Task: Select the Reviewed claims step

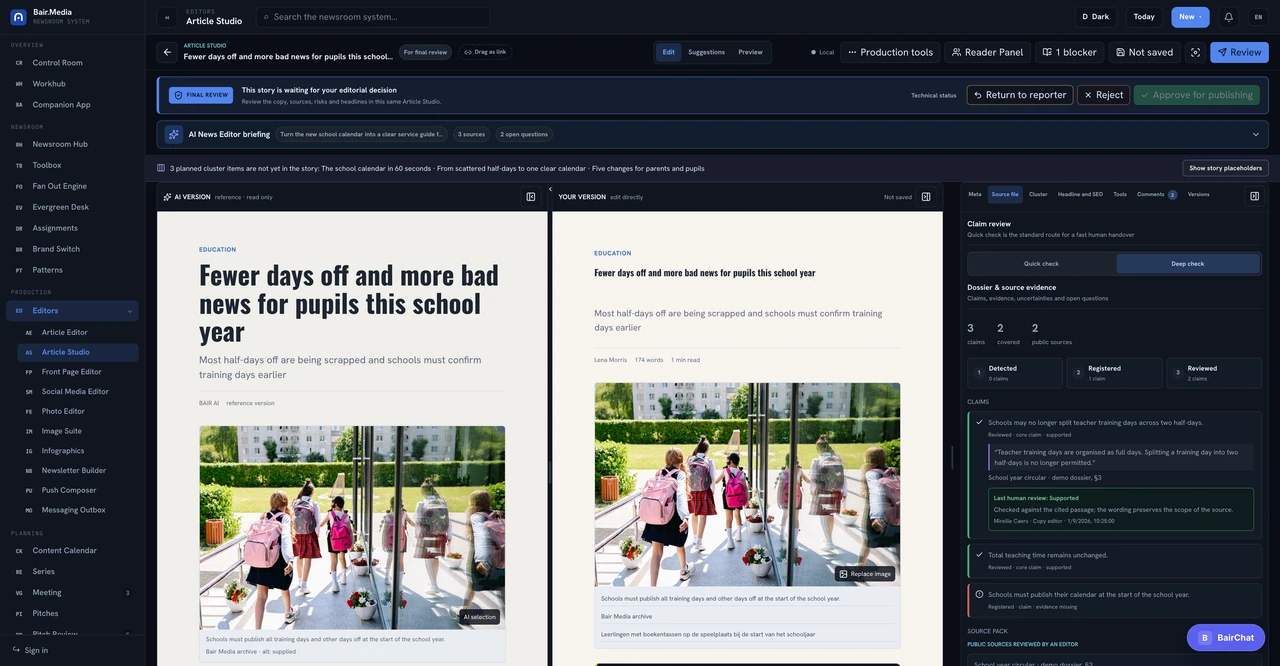Action: coord(1213,373)
